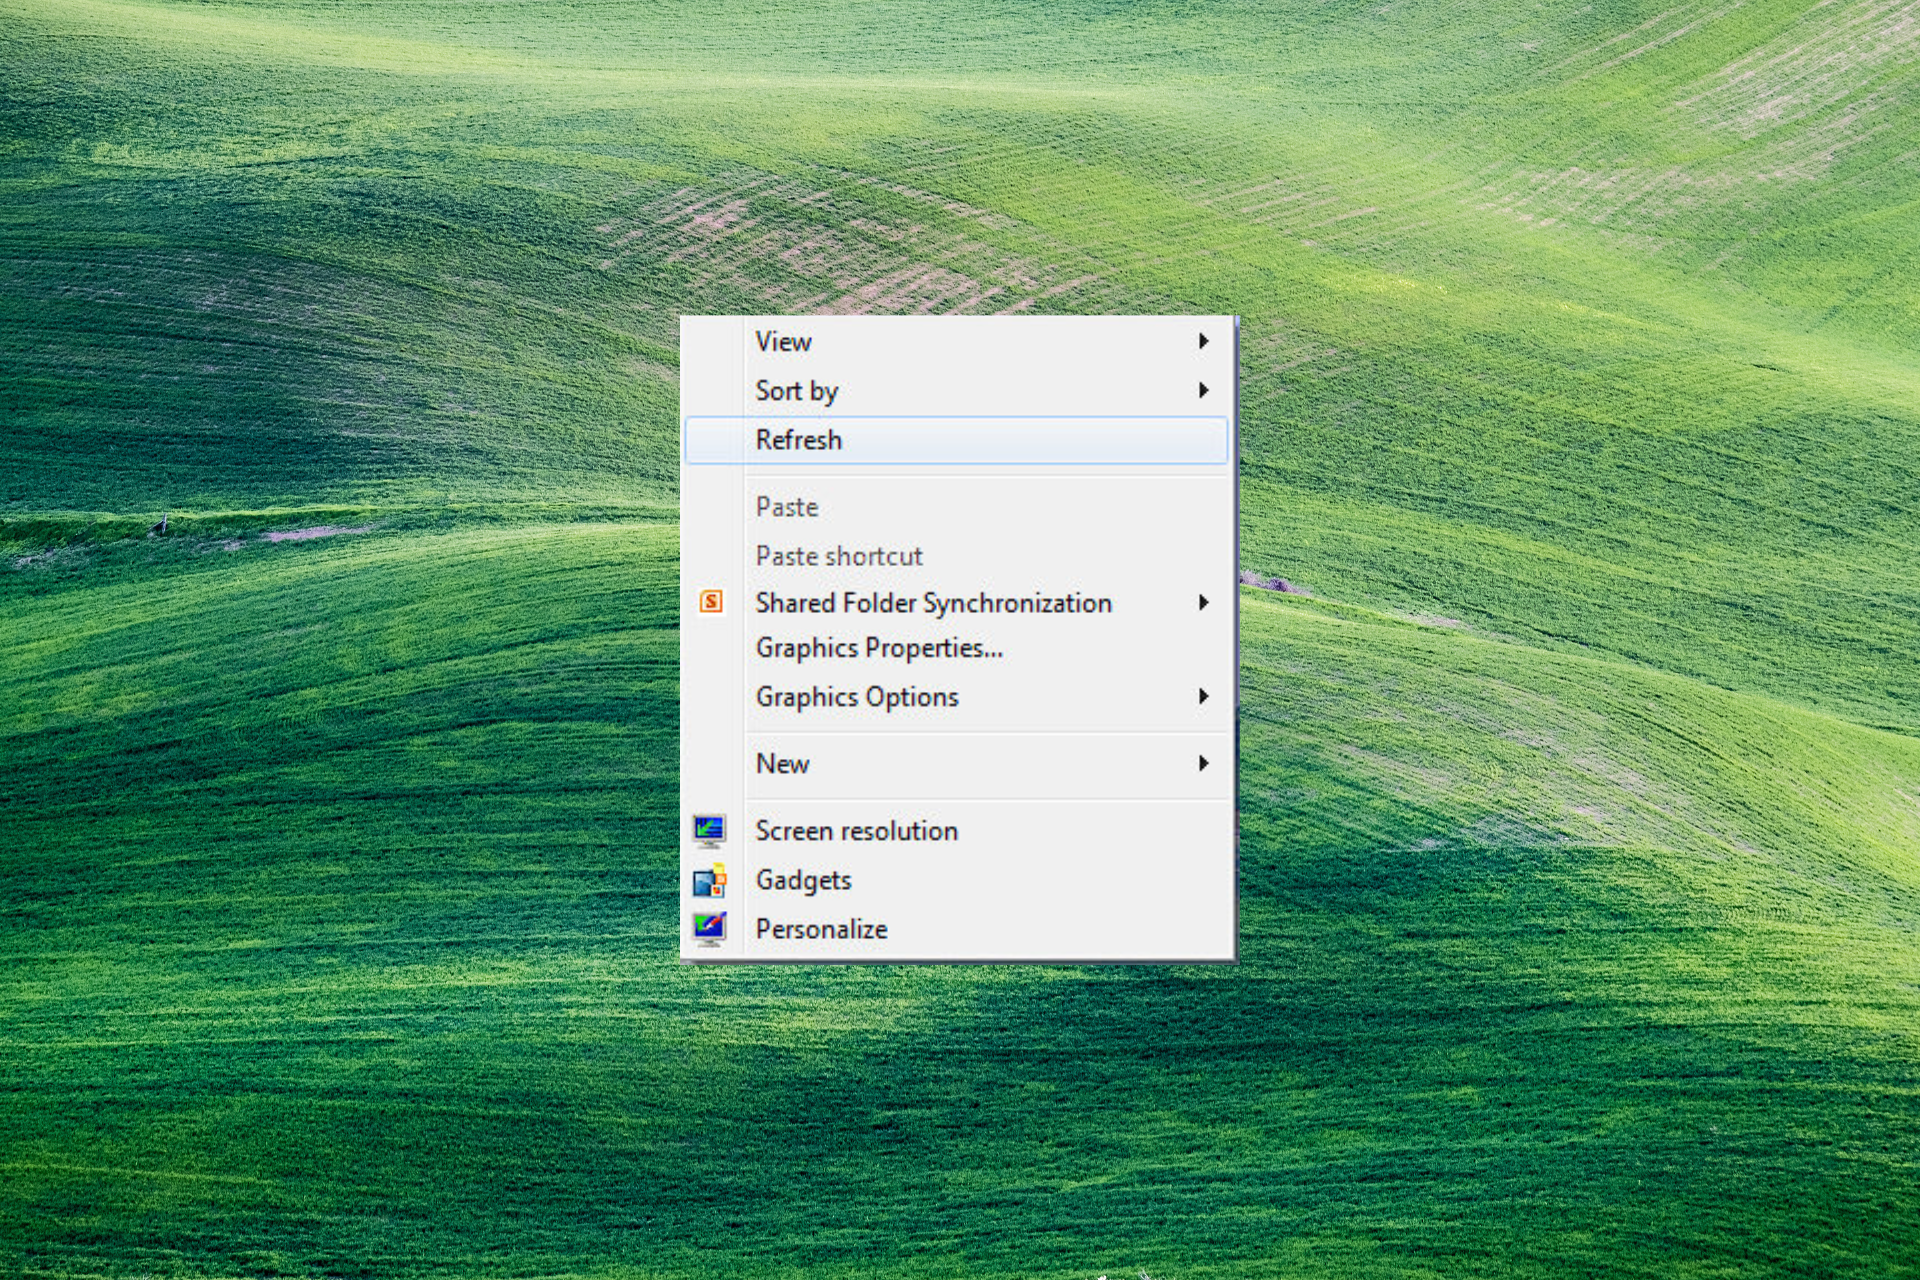Expand the View submenu arrow
The height and width of the screenshot is (1280, 1920).
point(1204,341)
